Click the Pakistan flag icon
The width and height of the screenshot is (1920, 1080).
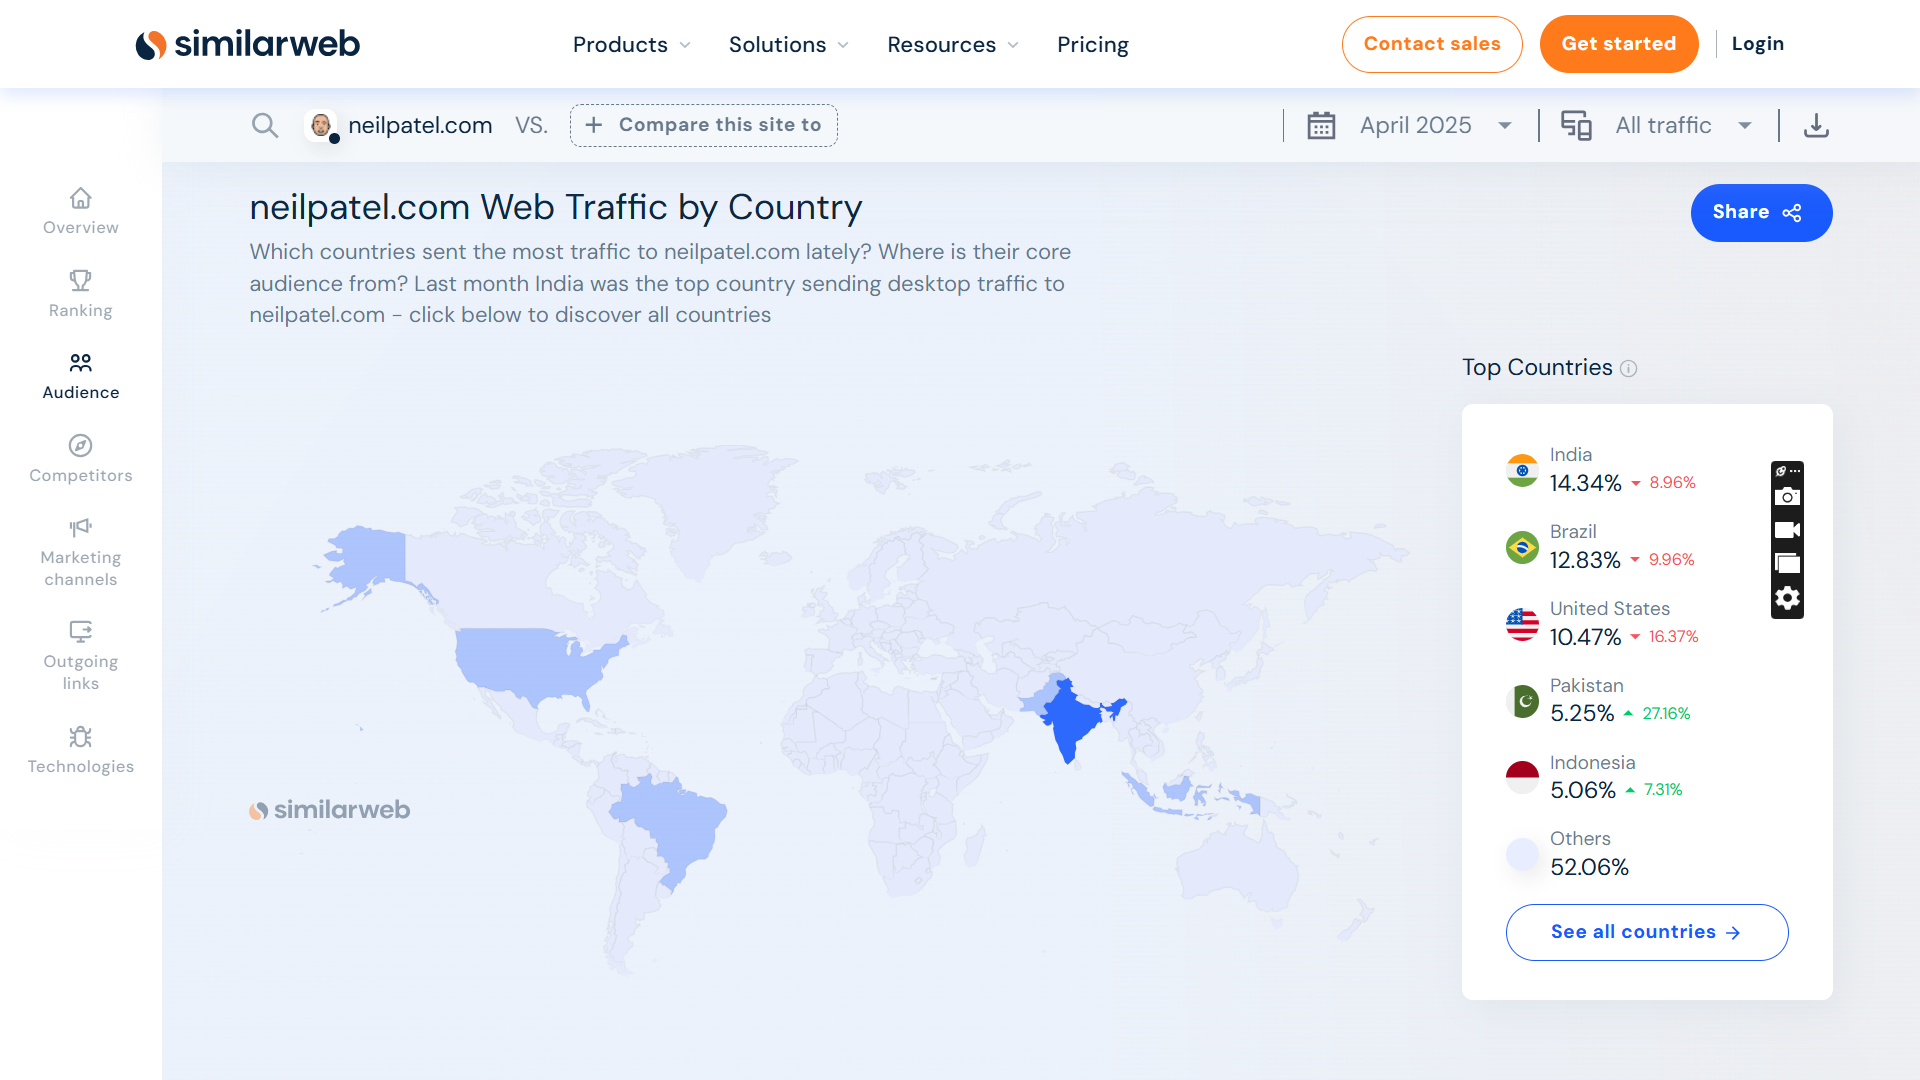[x=1522, y=701]
